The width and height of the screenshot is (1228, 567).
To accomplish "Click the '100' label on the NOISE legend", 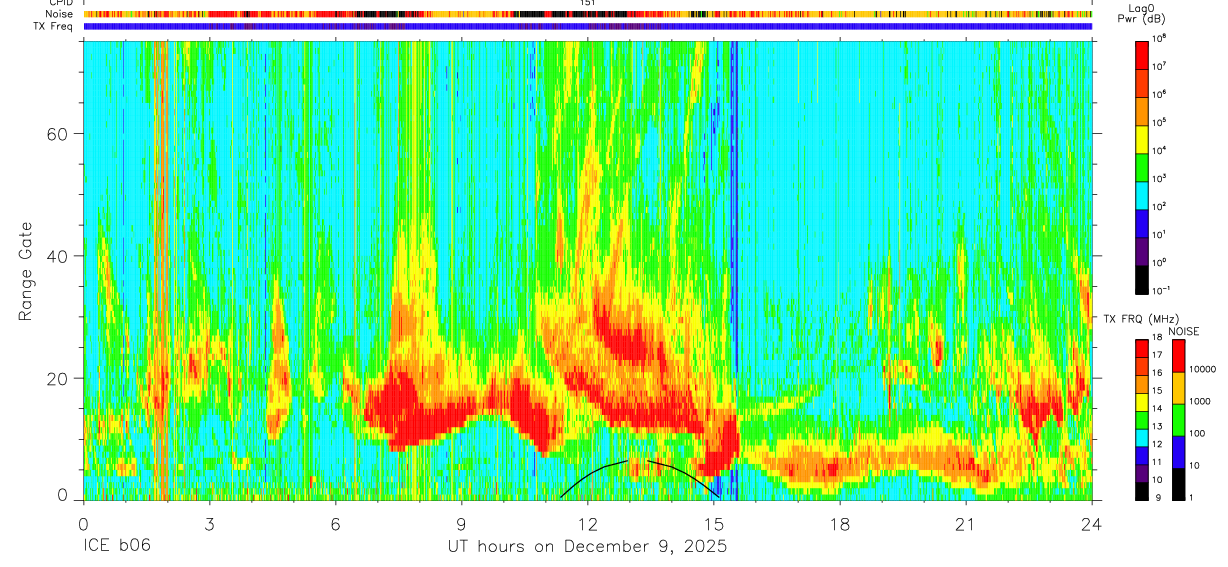I will point(1198,433).
